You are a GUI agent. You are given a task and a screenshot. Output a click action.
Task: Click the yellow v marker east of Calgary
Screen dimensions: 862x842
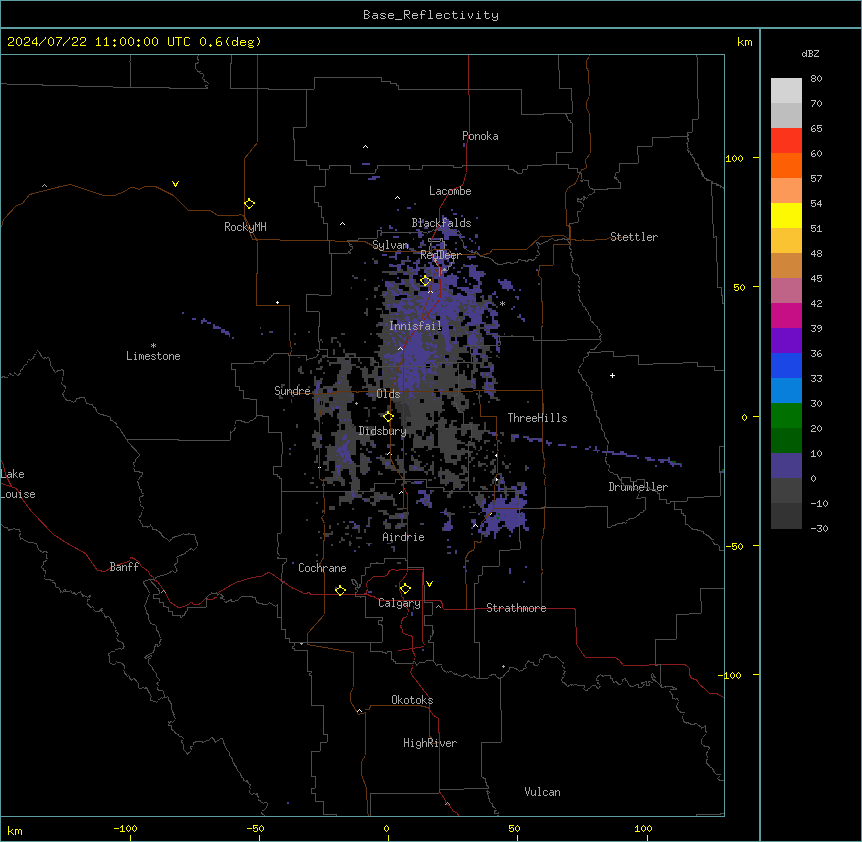[x=429, y=584]
